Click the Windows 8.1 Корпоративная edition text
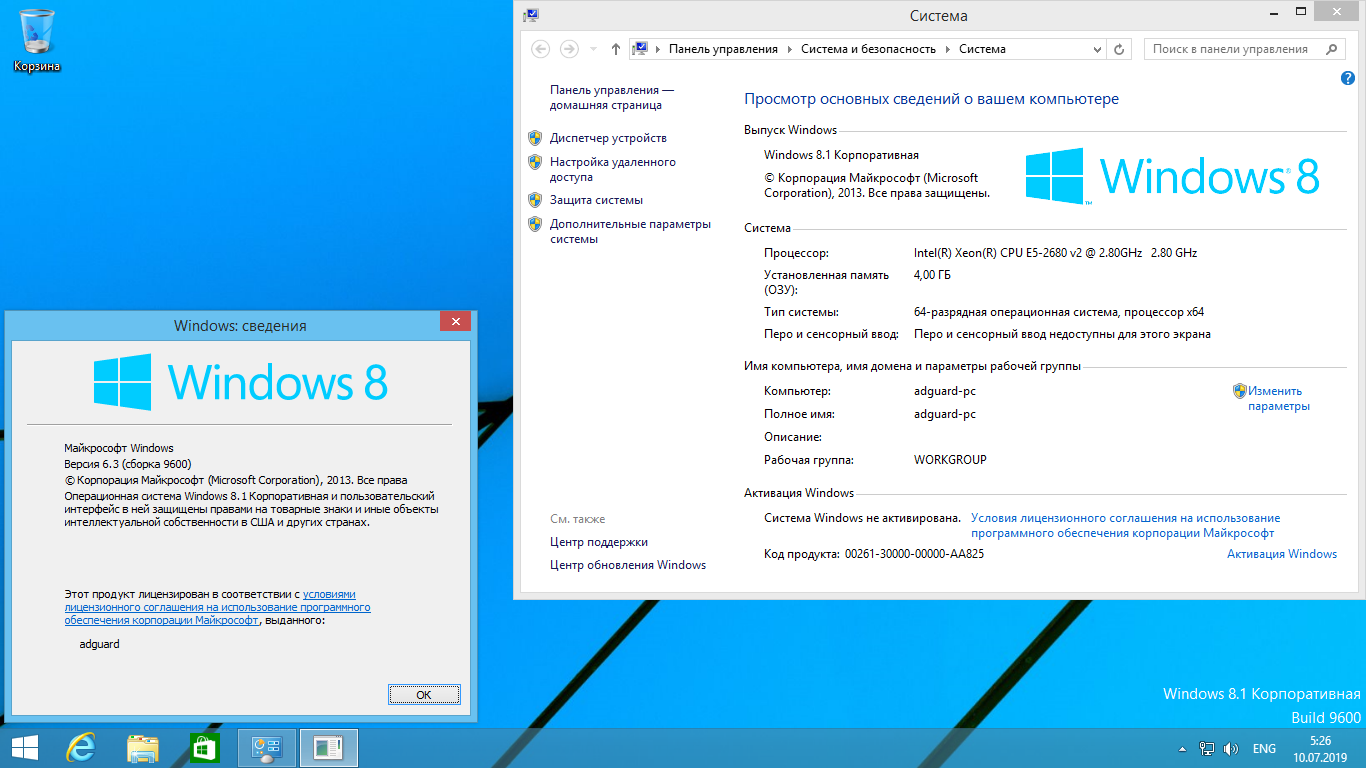 pos(841,155)
